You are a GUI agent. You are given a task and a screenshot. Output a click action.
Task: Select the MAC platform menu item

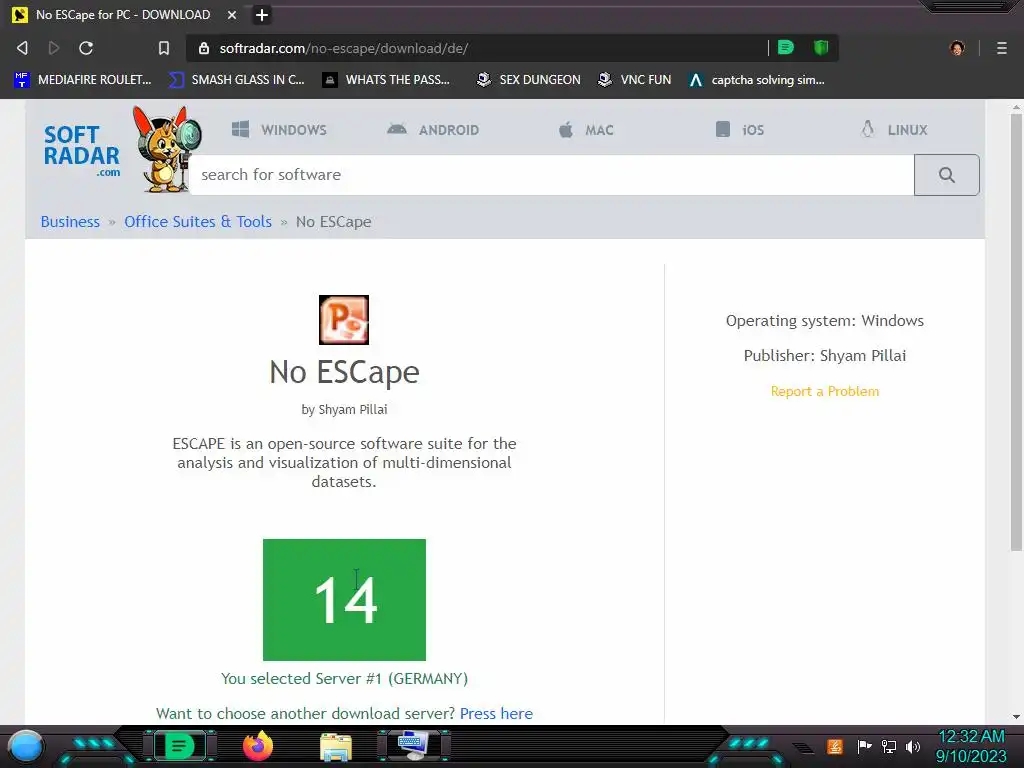click(x=586, y=129)
